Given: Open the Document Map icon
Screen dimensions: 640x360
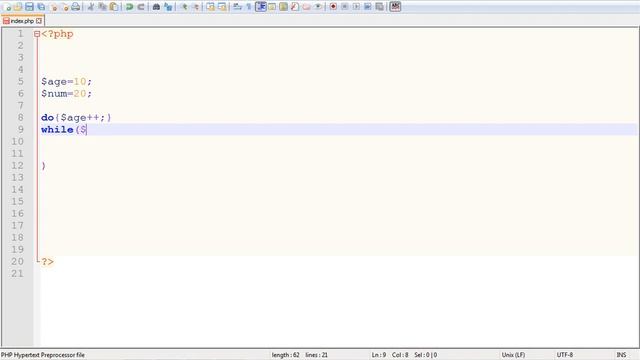Looking at the screenshot, I should tap(283, 7).
